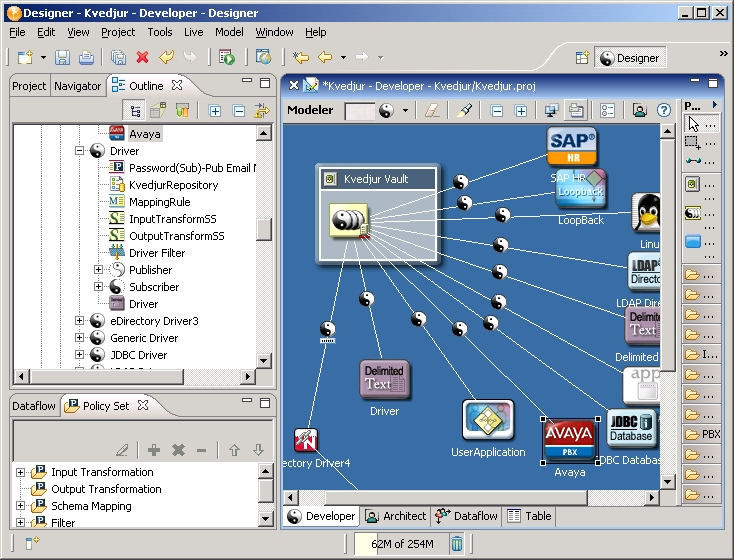Select the Designer perspective button
The width and height of the screenshot is (734, 560).
coord(630,58)
